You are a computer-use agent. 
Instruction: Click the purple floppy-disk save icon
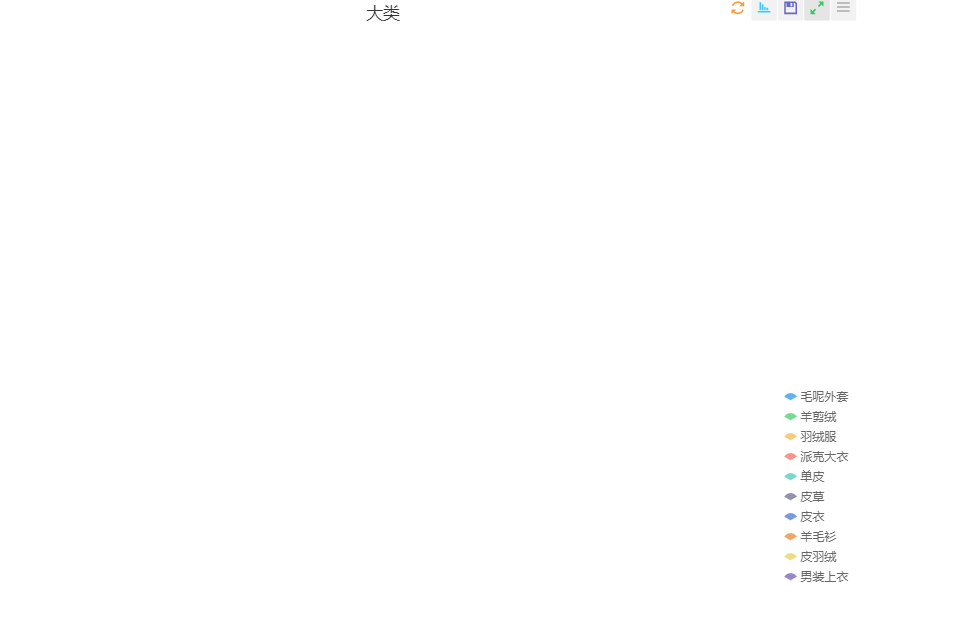[790, 8]
